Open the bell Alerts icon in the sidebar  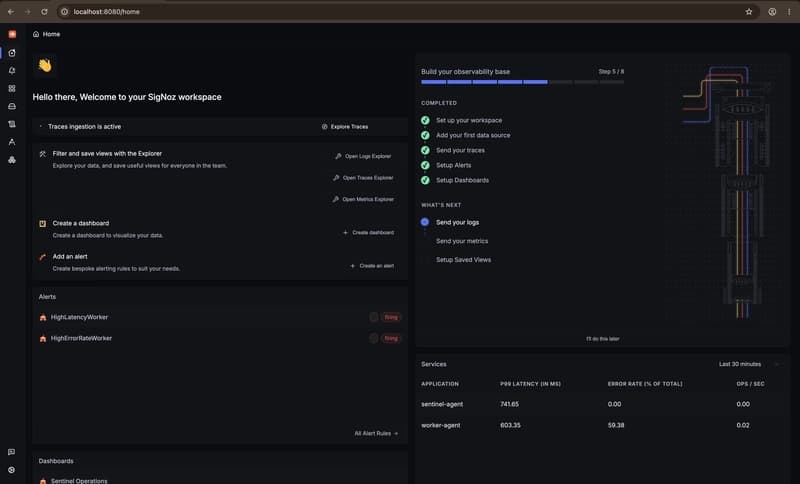12,71
